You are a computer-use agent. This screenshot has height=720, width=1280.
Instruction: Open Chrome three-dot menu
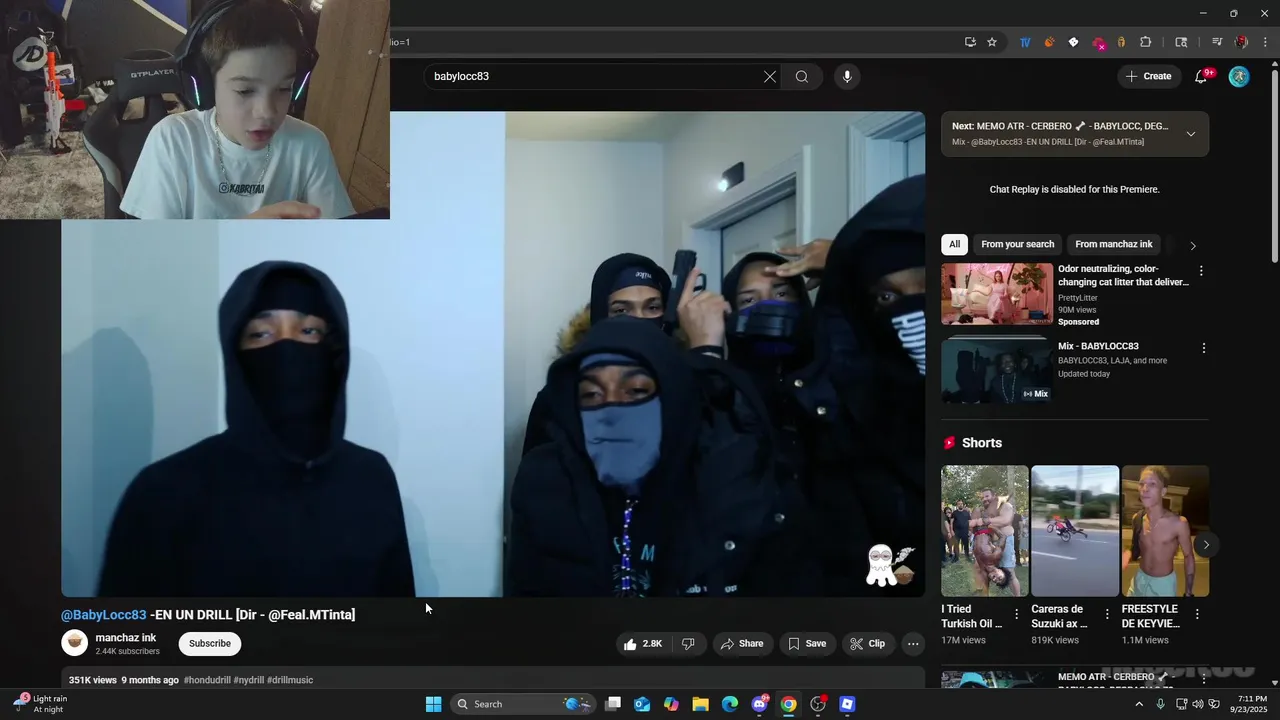coord(1266,42)
